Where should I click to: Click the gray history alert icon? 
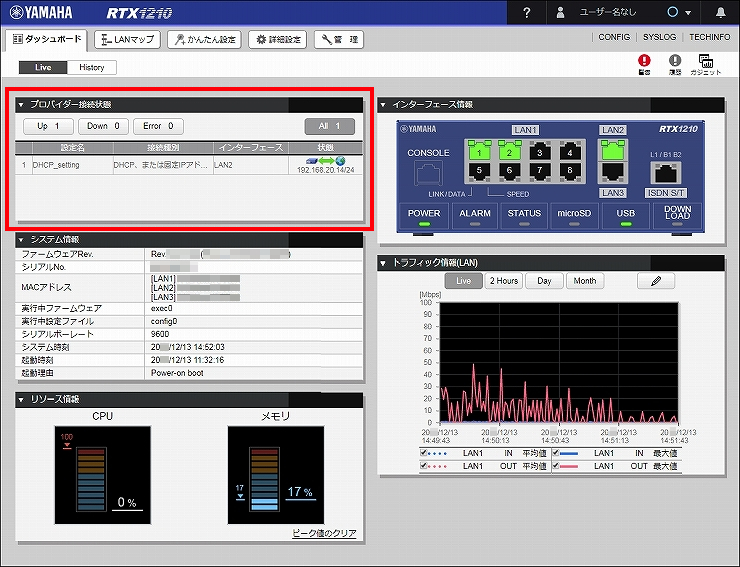click(x=675, y=60)
